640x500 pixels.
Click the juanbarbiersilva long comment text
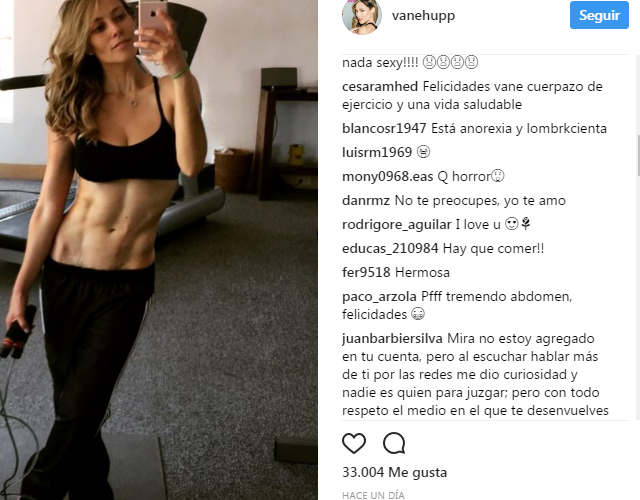click(476, 375)
